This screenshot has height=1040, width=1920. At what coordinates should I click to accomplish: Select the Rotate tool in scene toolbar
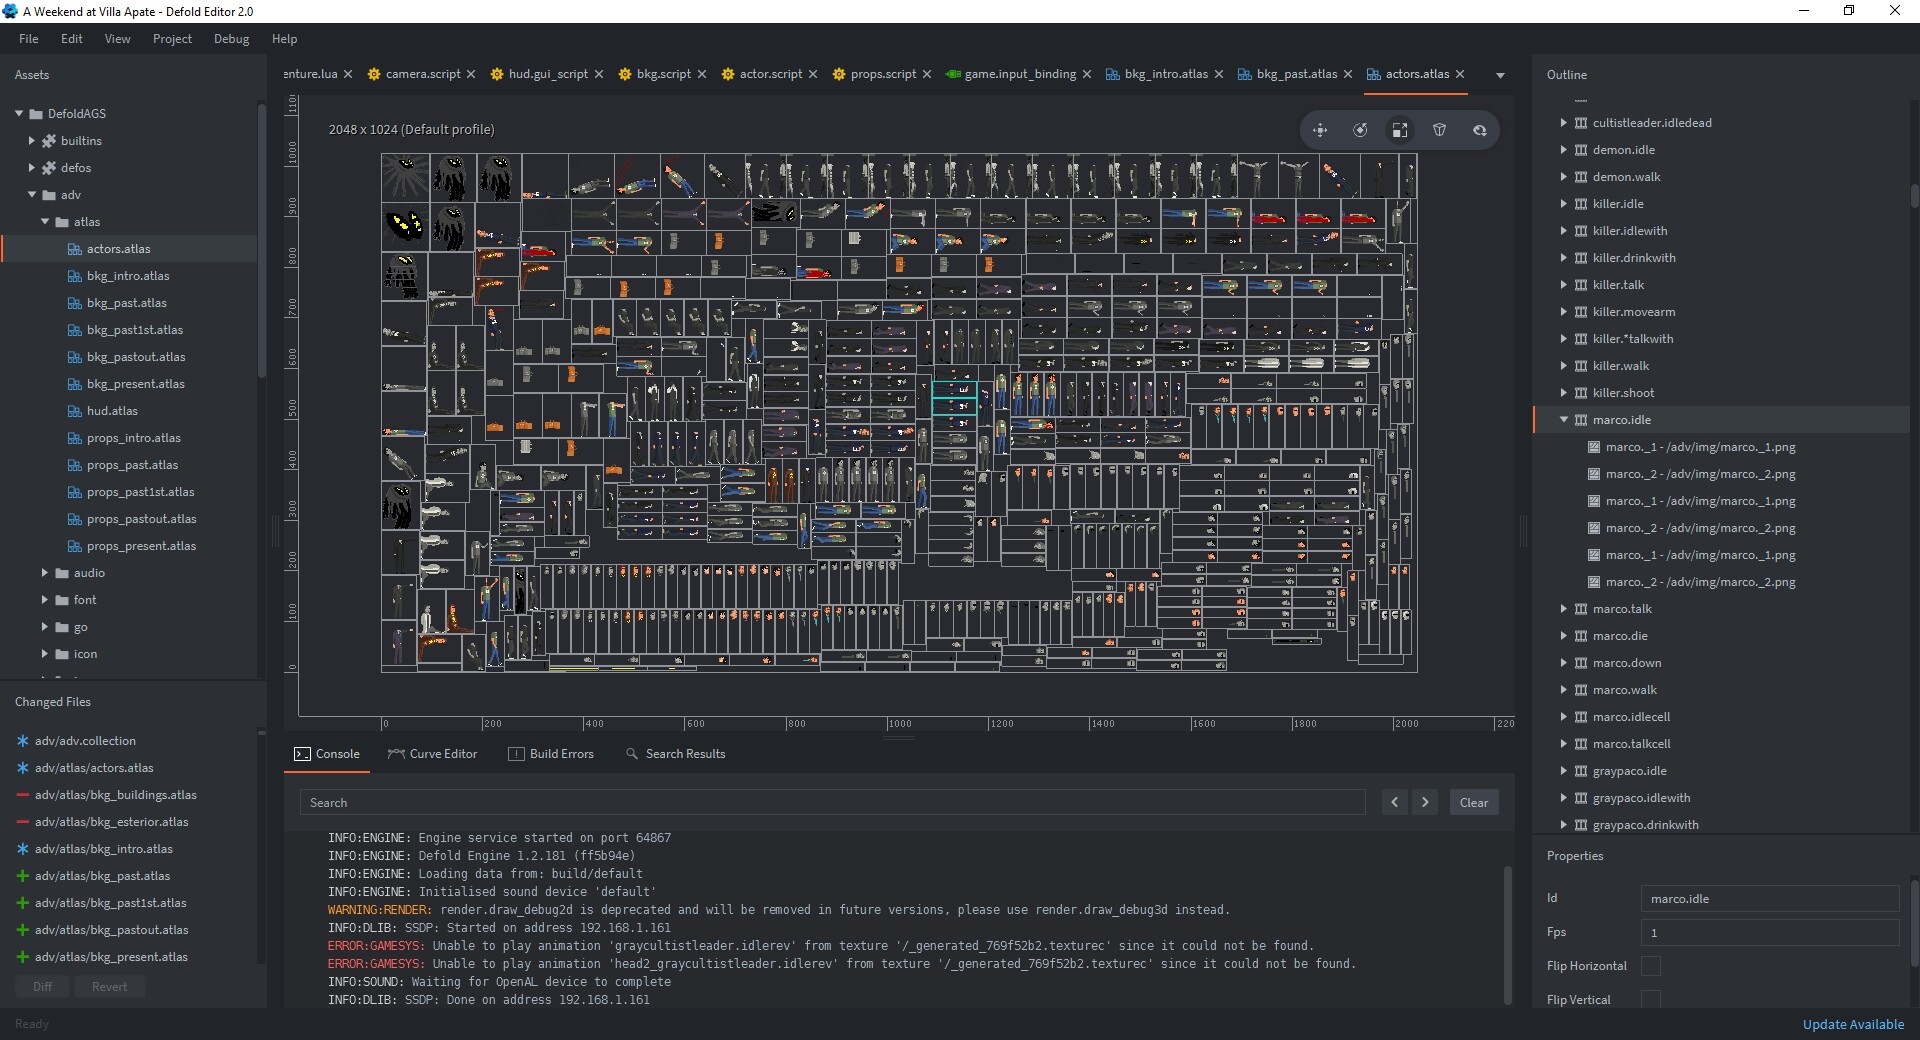tap(1360, 130)
